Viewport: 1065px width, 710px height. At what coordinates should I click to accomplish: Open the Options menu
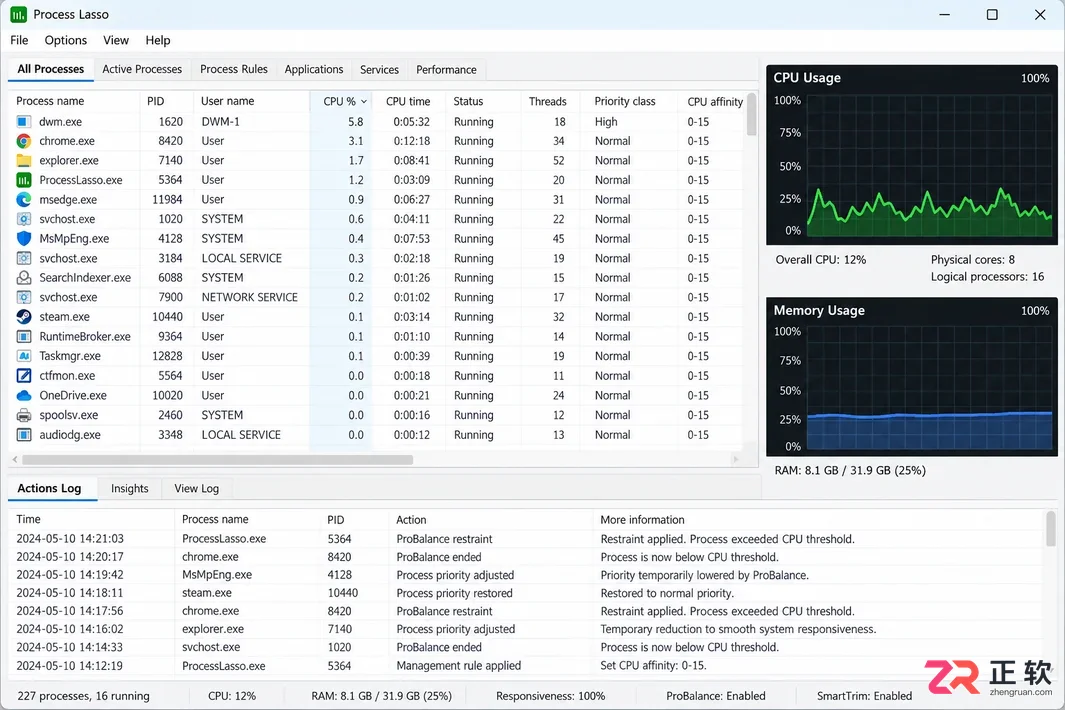pos(66,40)
